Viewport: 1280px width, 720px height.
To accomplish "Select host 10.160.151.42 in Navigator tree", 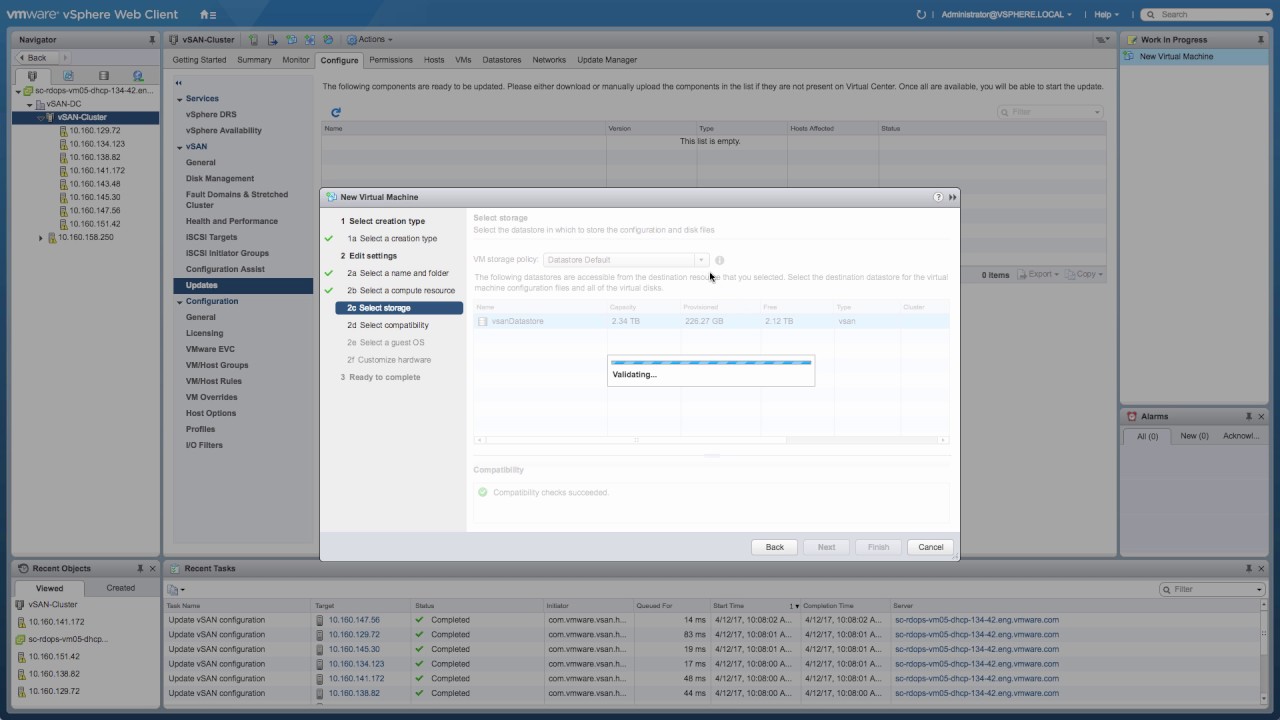I will [x=94, y=224].
